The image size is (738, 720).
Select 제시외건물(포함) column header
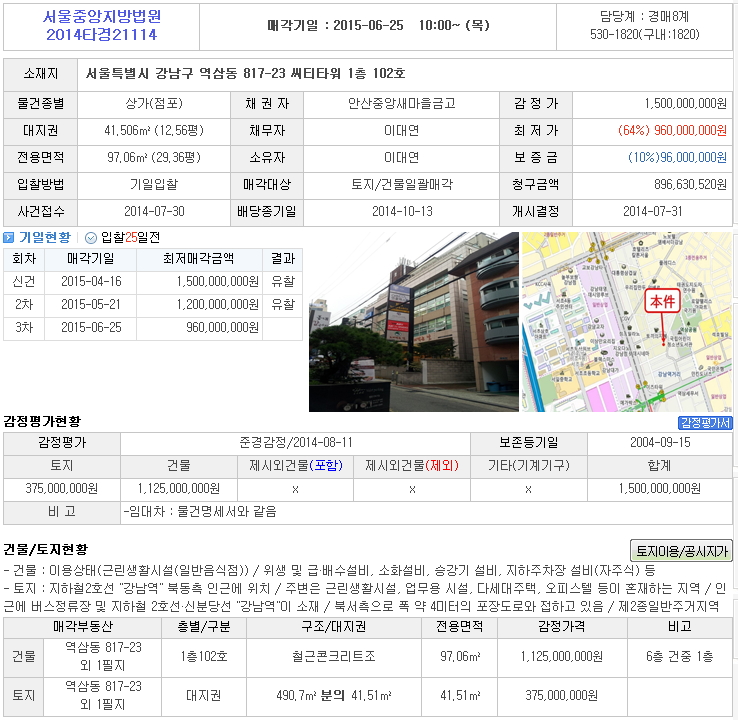(296, 466)
